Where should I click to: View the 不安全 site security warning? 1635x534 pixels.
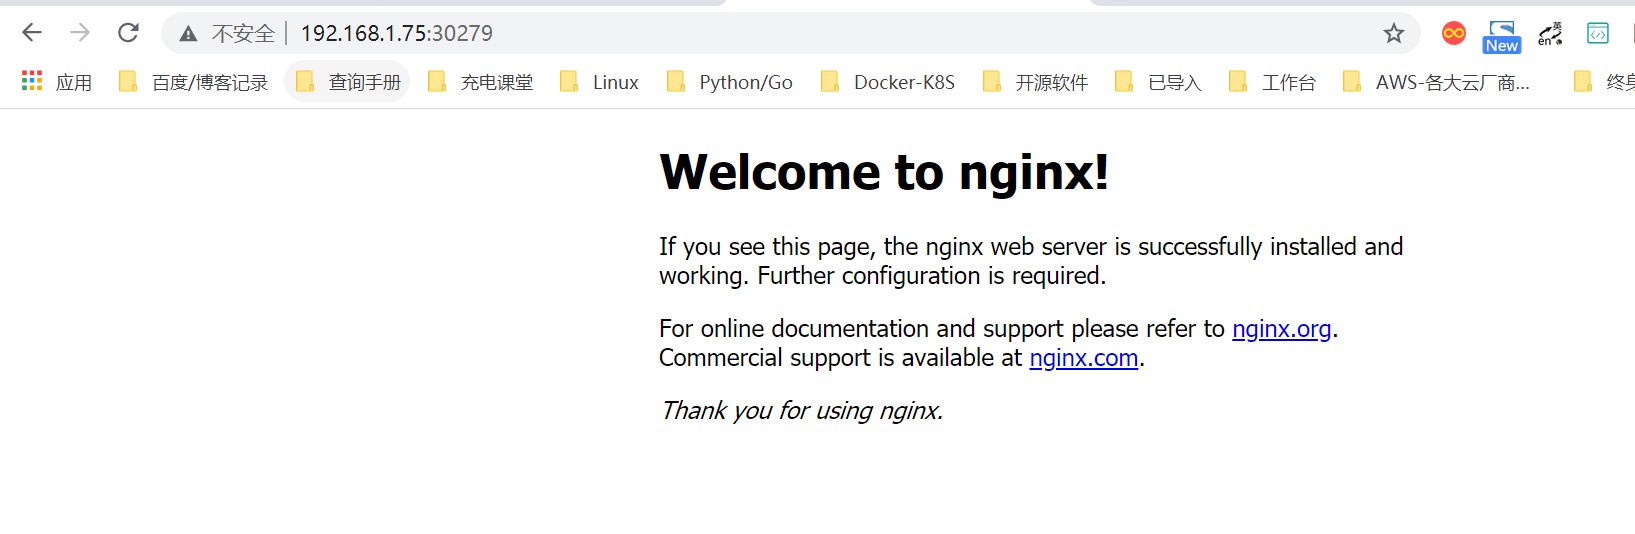(x=228, y=34)
